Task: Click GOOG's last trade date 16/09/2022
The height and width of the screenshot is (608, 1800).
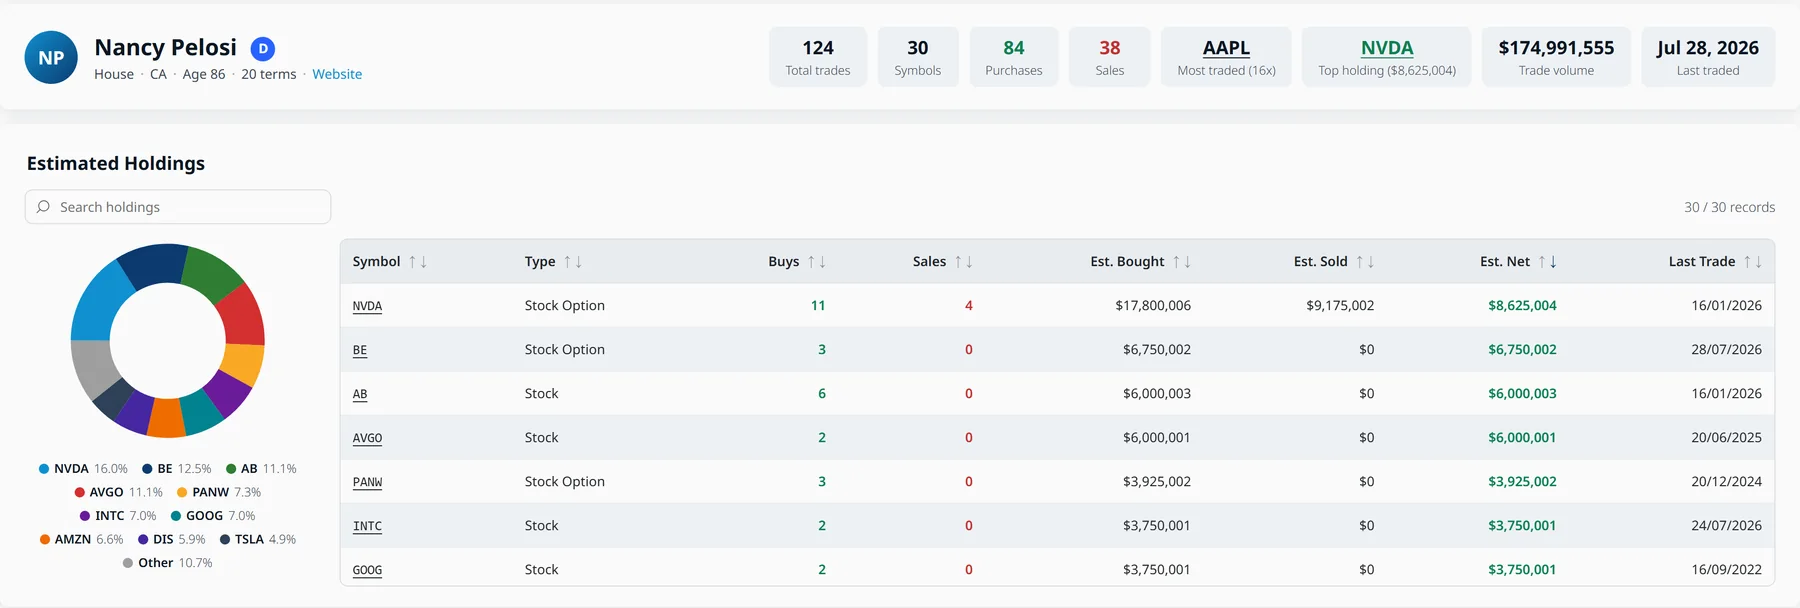Action: pos(1726,570)
